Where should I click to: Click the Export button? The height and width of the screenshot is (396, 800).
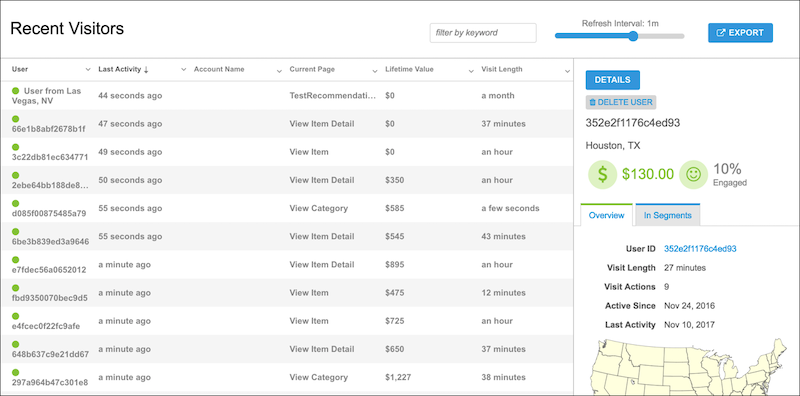point(740,33)
